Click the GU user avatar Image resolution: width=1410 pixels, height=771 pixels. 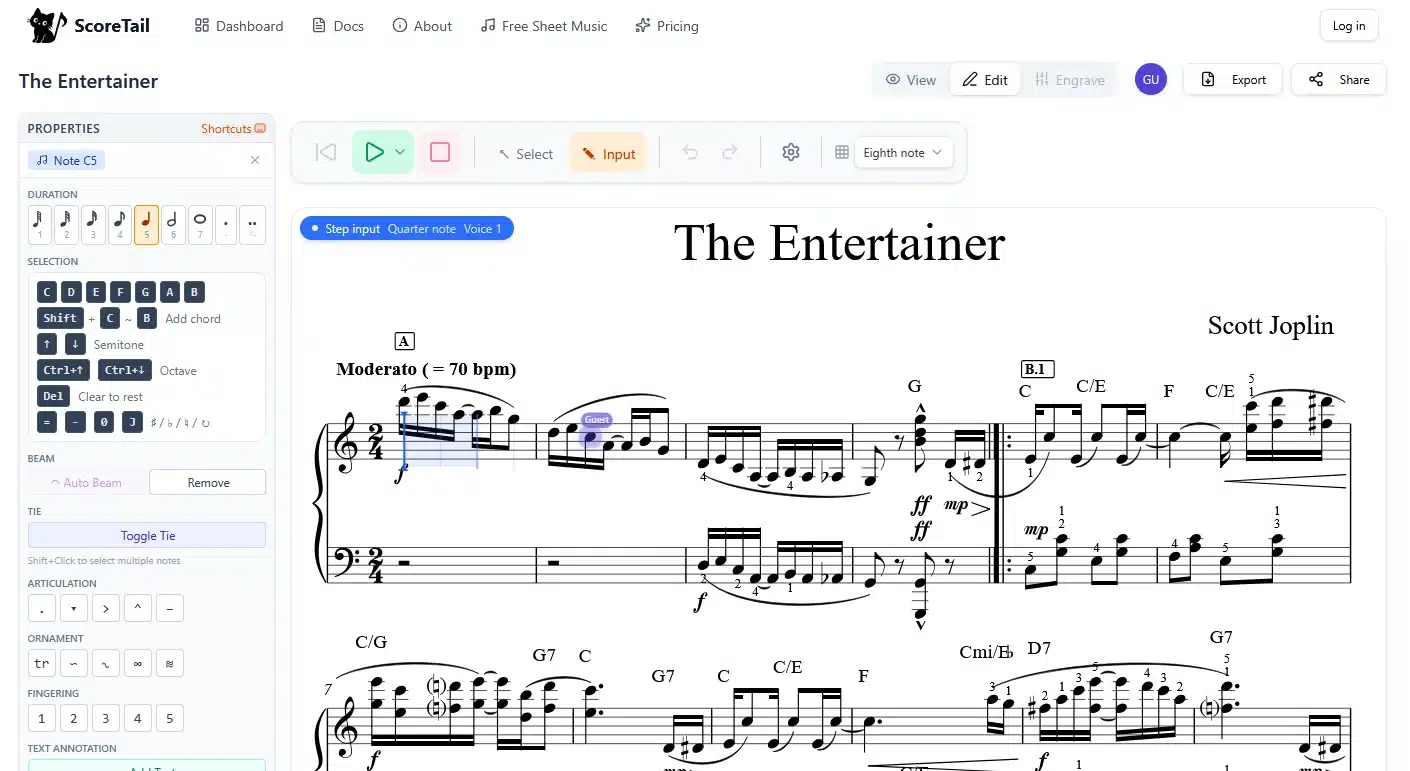(1151, 79)
